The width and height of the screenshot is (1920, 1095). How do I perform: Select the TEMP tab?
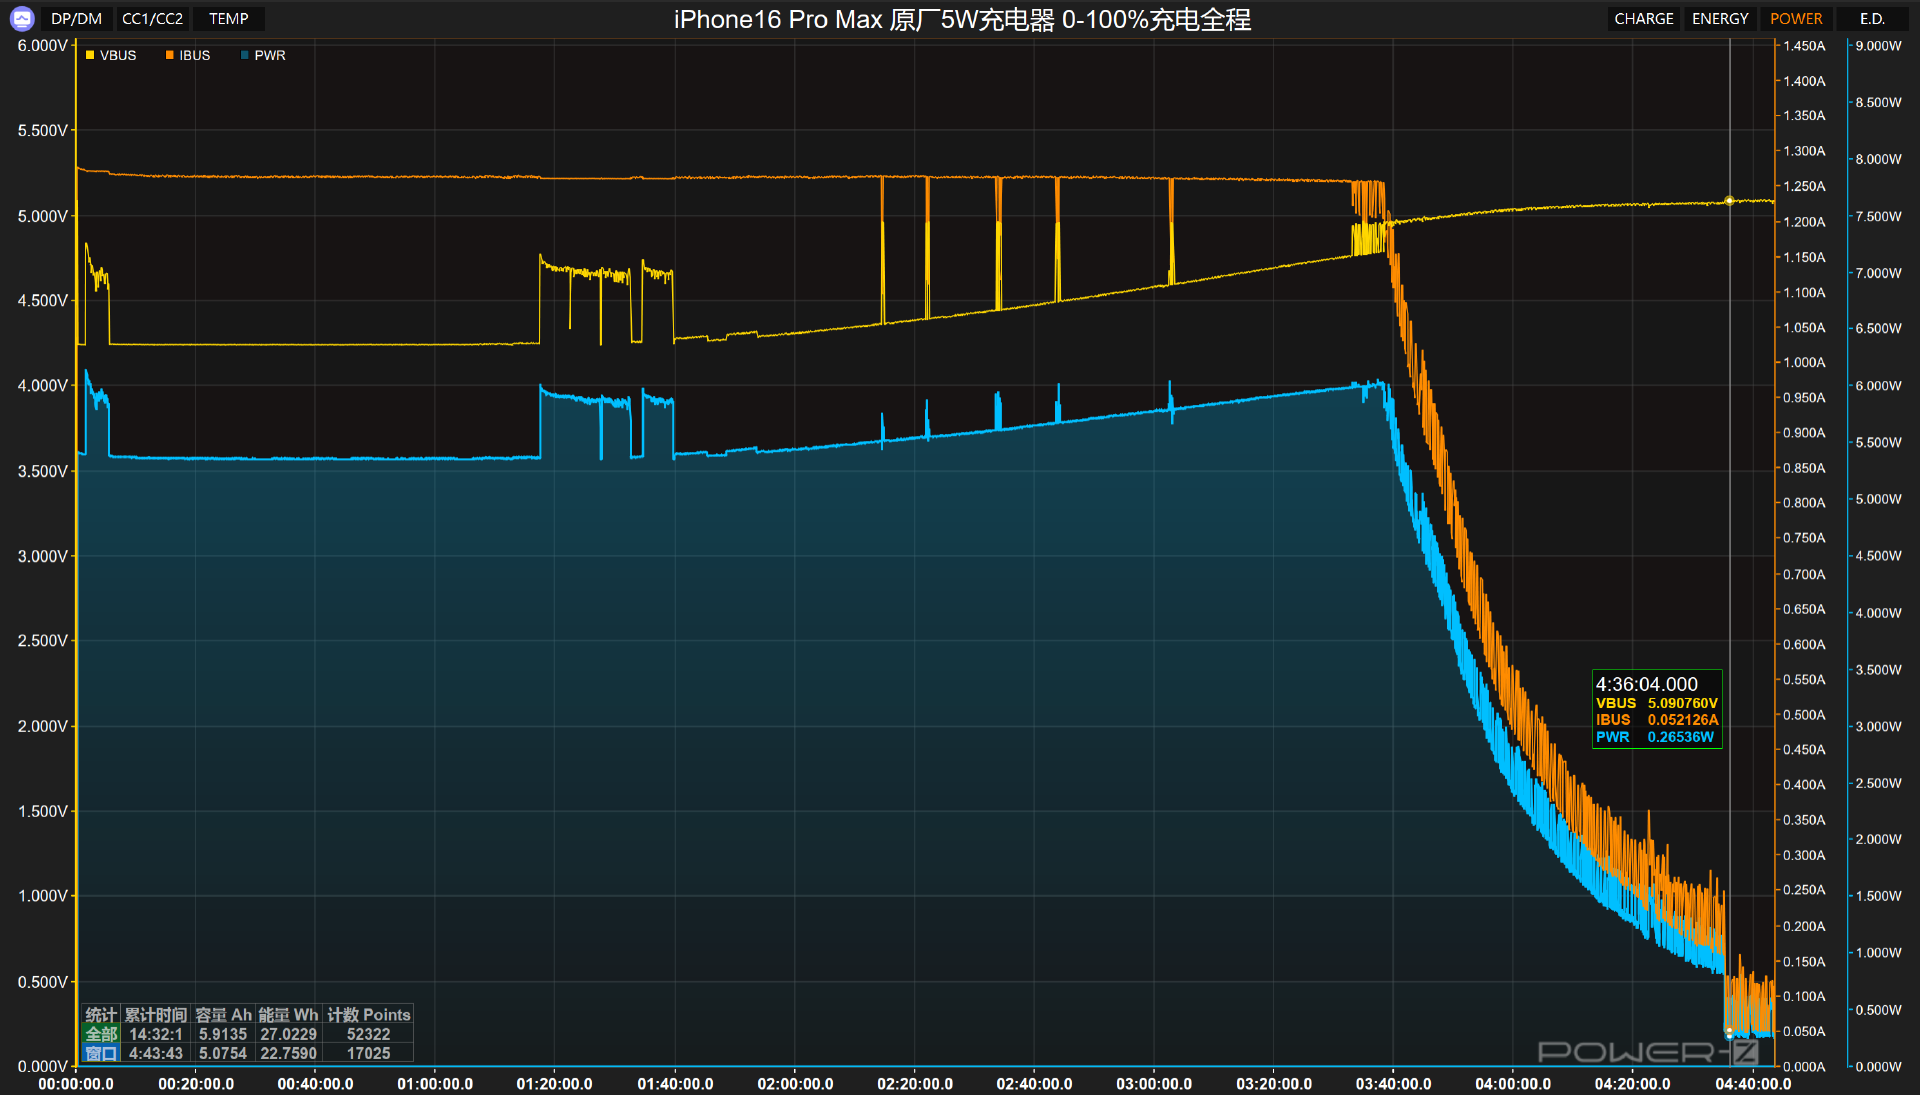228,18
